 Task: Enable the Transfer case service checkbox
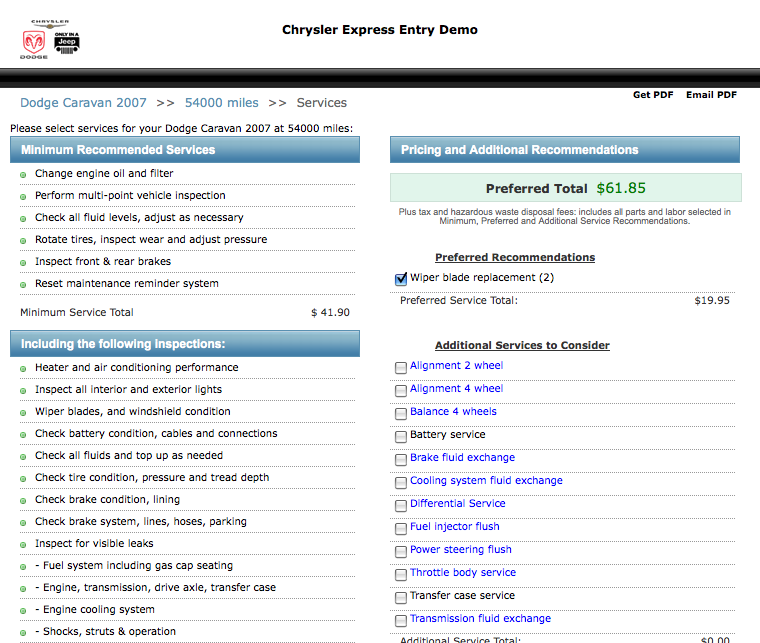(x=401, y=598)
